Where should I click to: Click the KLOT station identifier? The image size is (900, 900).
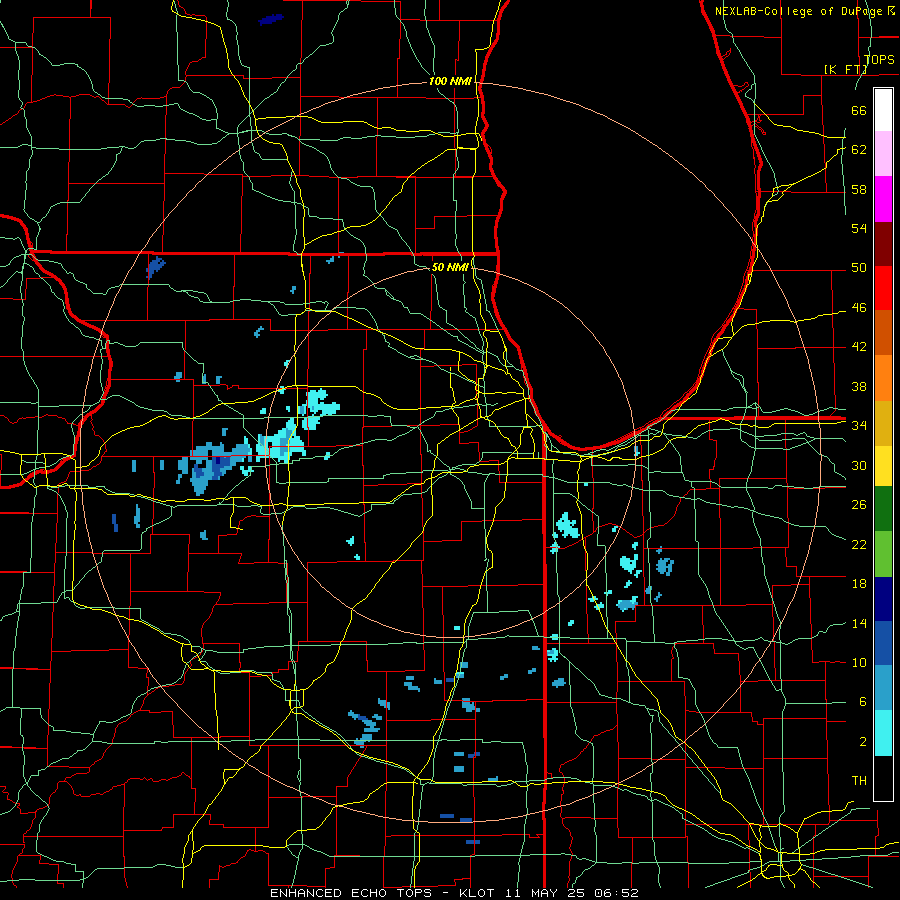tap(479, 893)
